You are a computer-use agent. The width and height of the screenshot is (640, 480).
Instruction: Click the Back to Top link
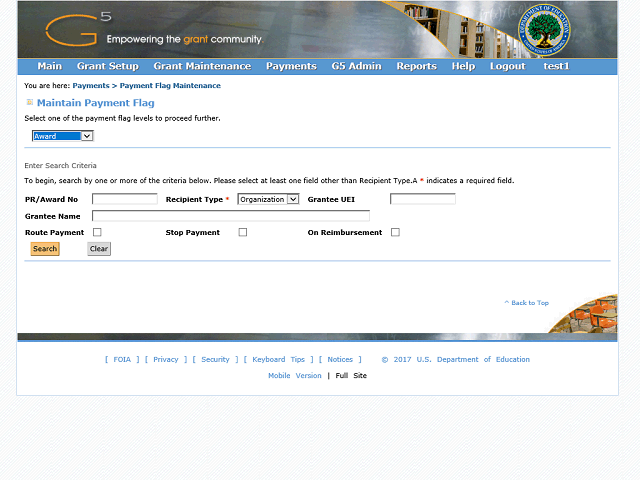(527, 303)
